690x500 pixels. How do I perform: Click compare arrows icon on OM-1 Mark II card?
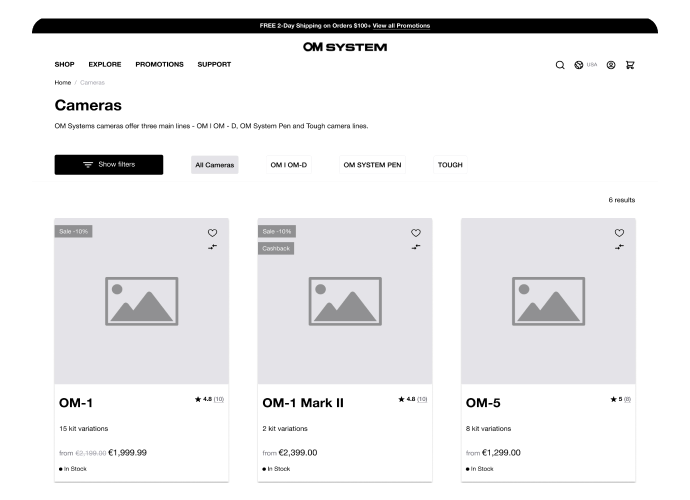click(x=416, y=247)
